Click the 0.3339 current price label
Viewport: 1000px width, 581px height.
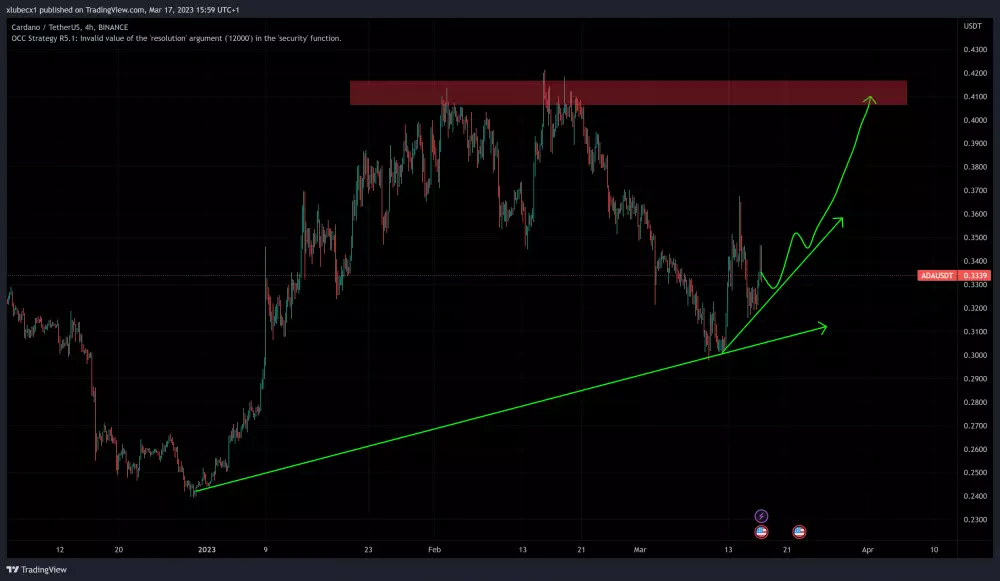975,275
